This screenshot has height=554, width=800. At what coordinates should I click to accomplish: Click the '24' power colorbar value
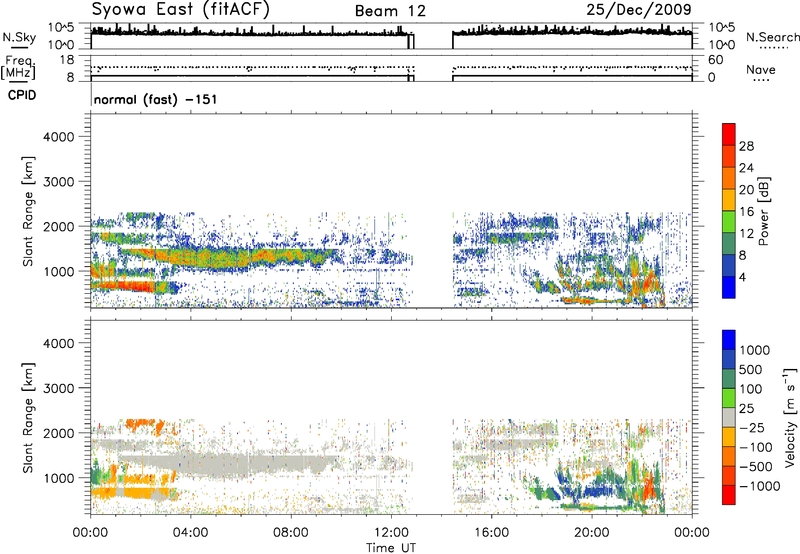pos(746,168)
